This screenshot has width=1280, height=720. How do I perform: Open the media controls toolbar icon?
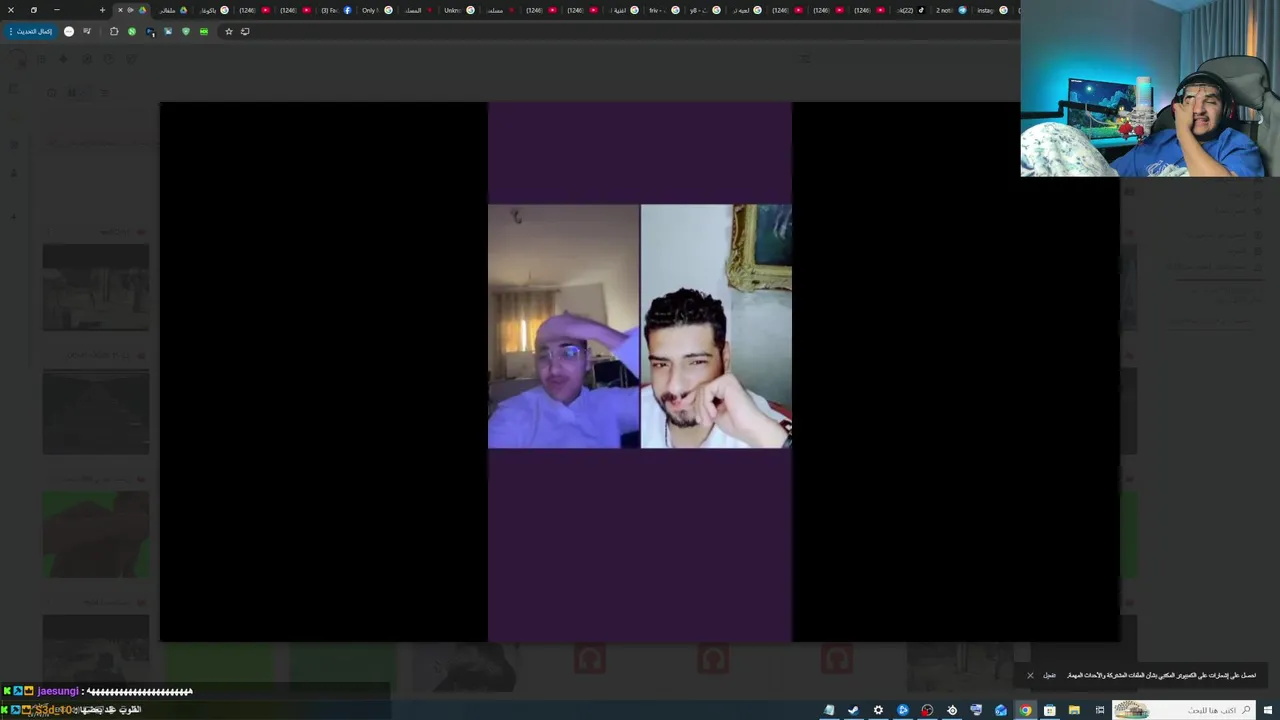pyautogui.click(x=87, y=31)
